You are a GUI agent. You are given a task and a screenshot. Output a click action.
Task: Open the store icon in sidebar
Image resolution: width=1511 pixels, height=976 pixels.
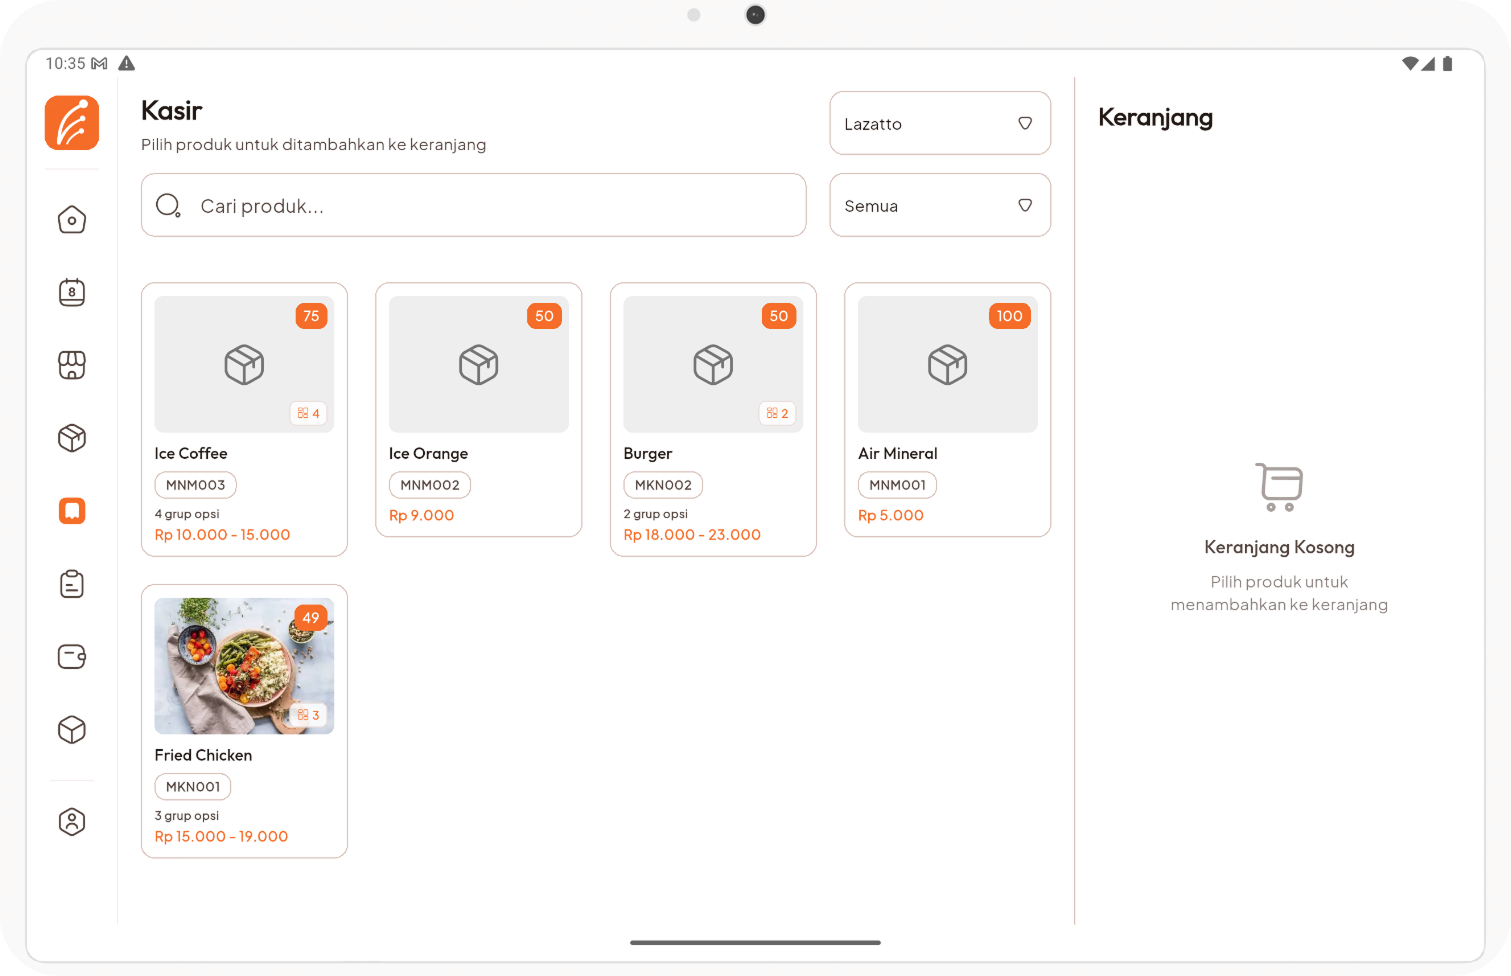(x=72, y=365)
